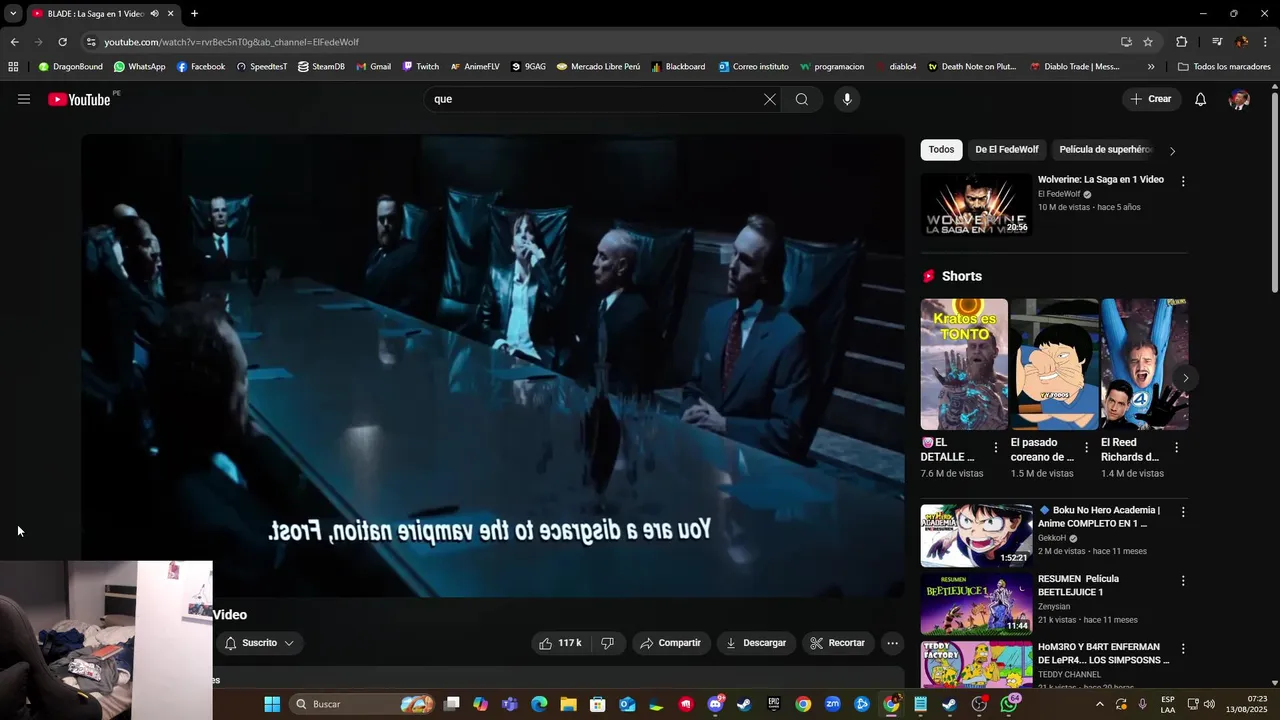
Task: Open the browser apps grid shortcut
Action: [x=13, y=67]
